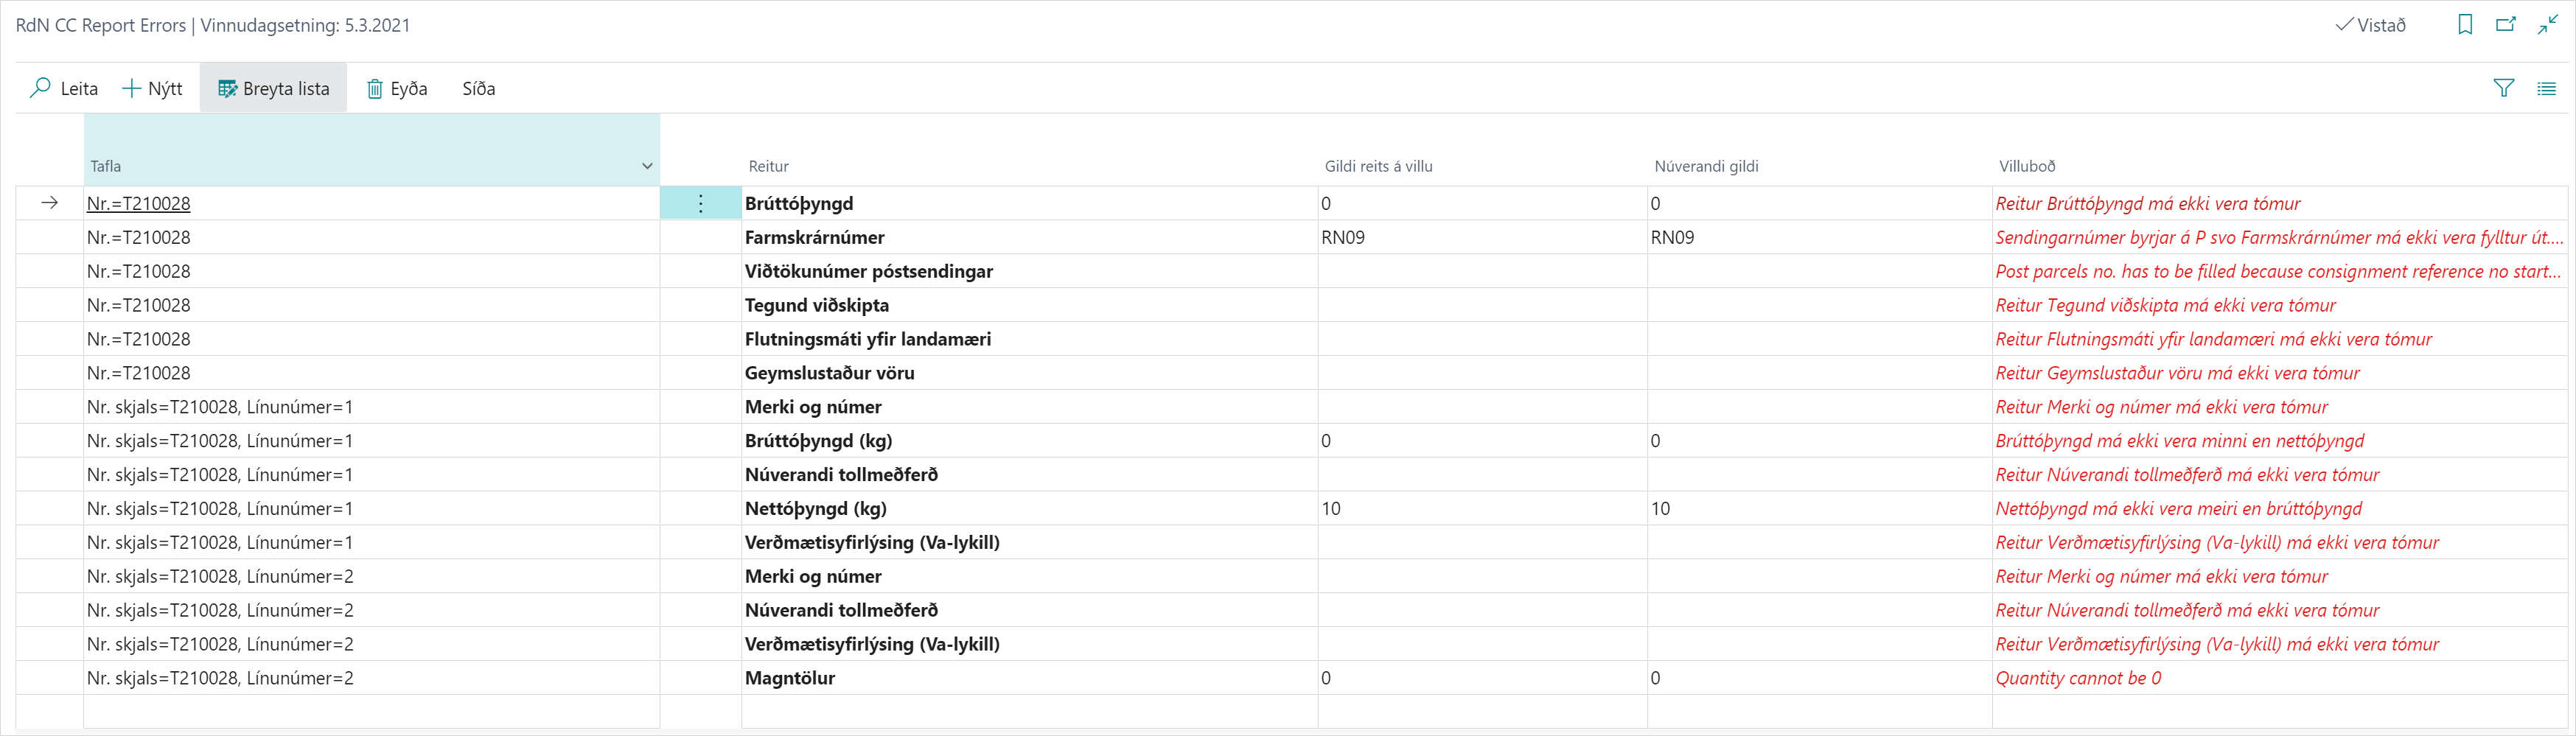This screenshot has width=2576, height=736.
Task: Sort by the Reitur column header
Action: click(768, 166)
